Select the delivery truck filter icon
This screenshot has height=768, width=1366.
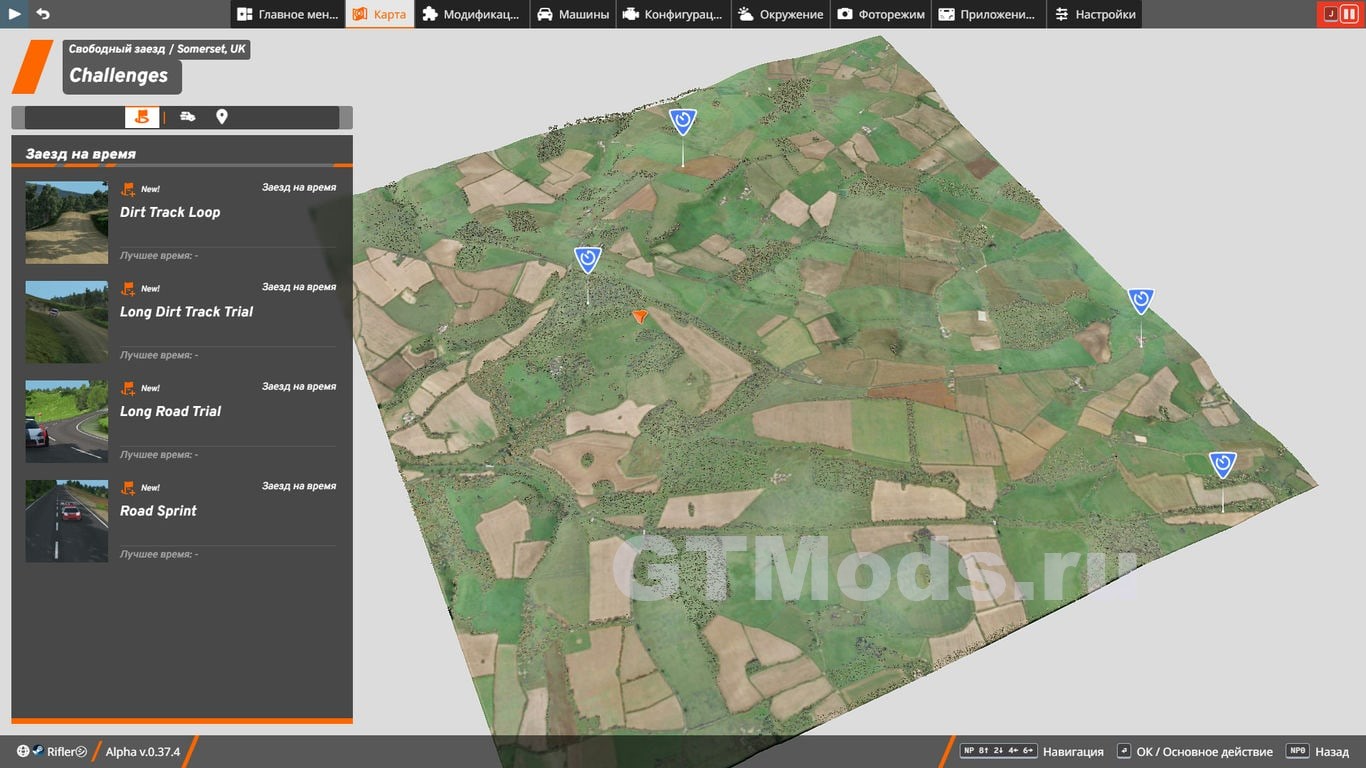(188, 117)
